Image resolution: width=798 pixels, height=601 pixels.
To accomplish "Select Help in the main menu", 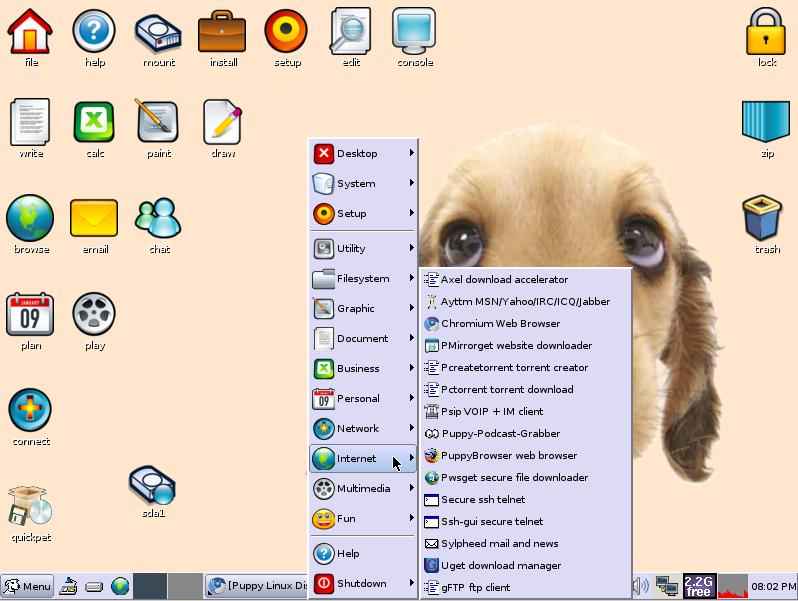I will coord(363,553).
